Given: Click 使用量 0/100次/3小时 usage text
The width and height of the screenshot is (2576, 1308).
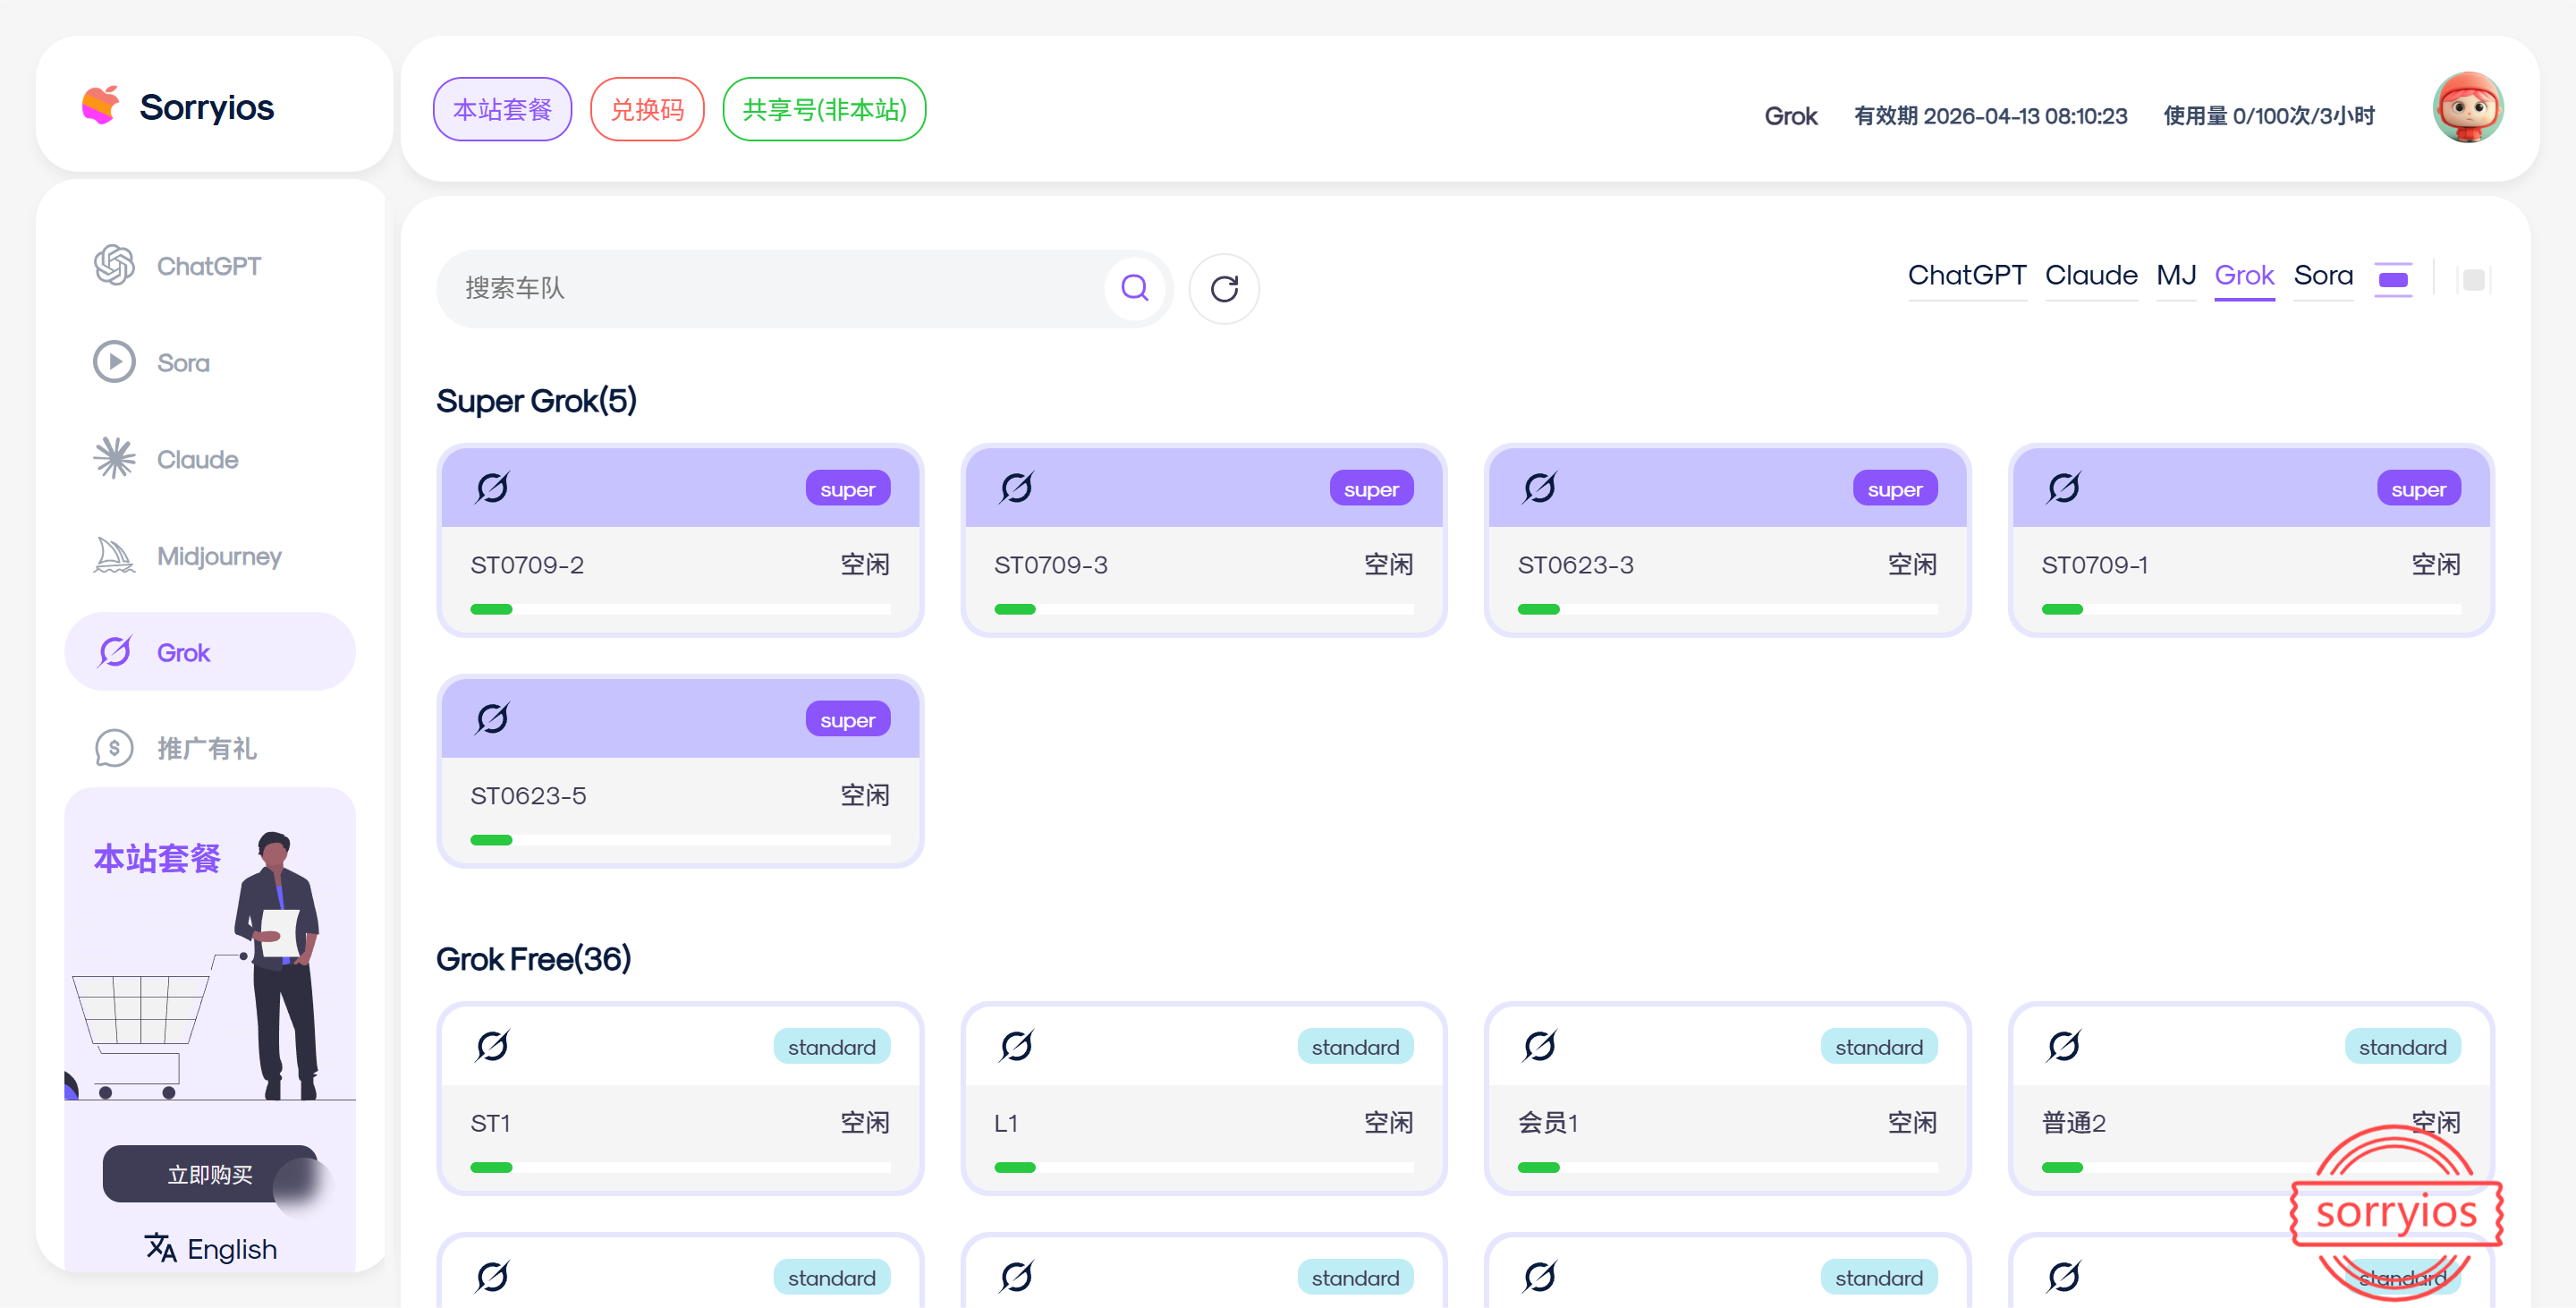Looking at the screenshot, I should [2269, 116].
